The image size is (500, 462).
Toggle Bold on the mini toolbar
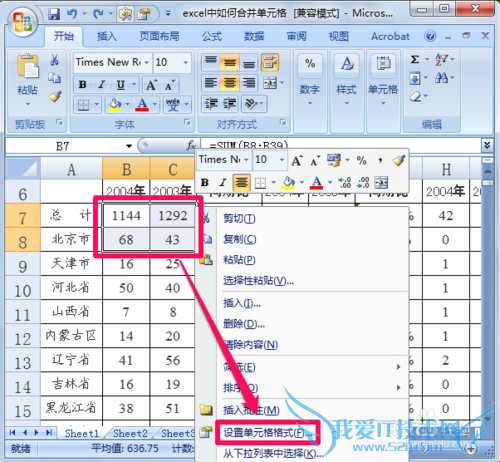click(205, 183)
